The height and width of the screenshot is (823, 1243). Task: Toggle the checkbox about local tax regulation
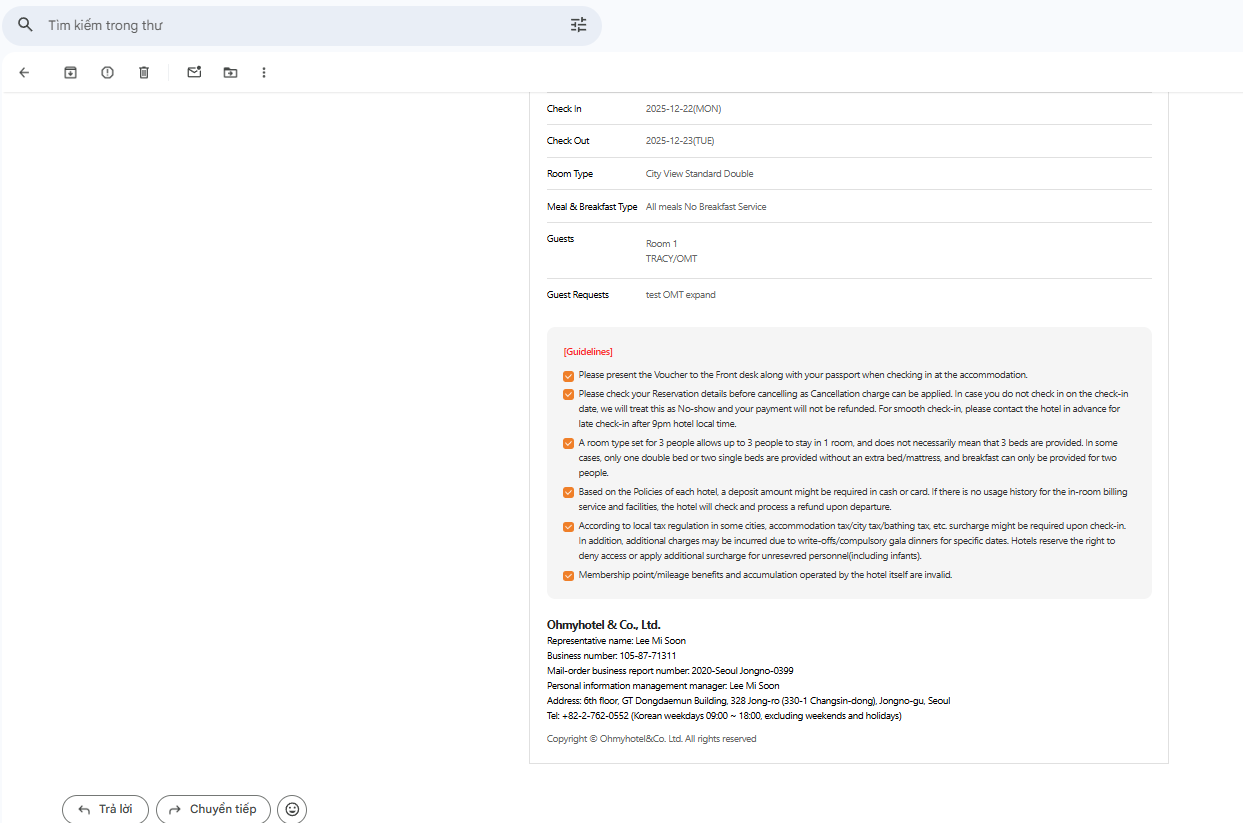click(568, 527)
